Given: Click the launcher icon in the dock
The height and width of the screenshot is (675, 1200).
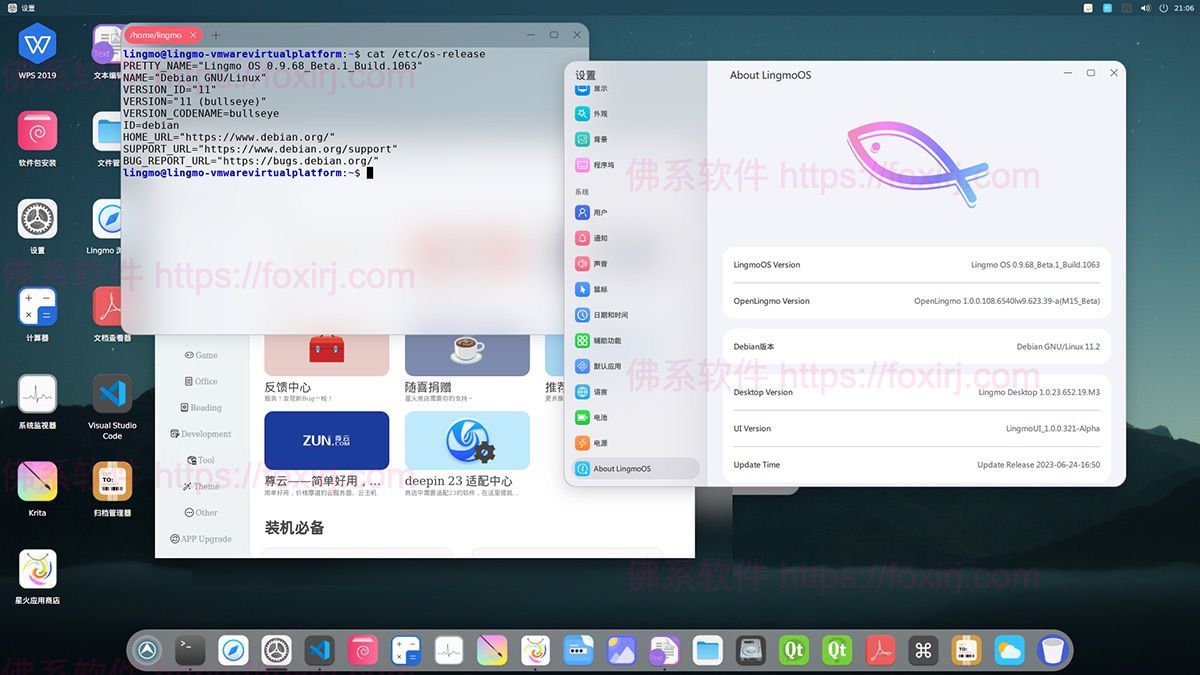Looking at the screenshot, I should (x=148, y=650).
